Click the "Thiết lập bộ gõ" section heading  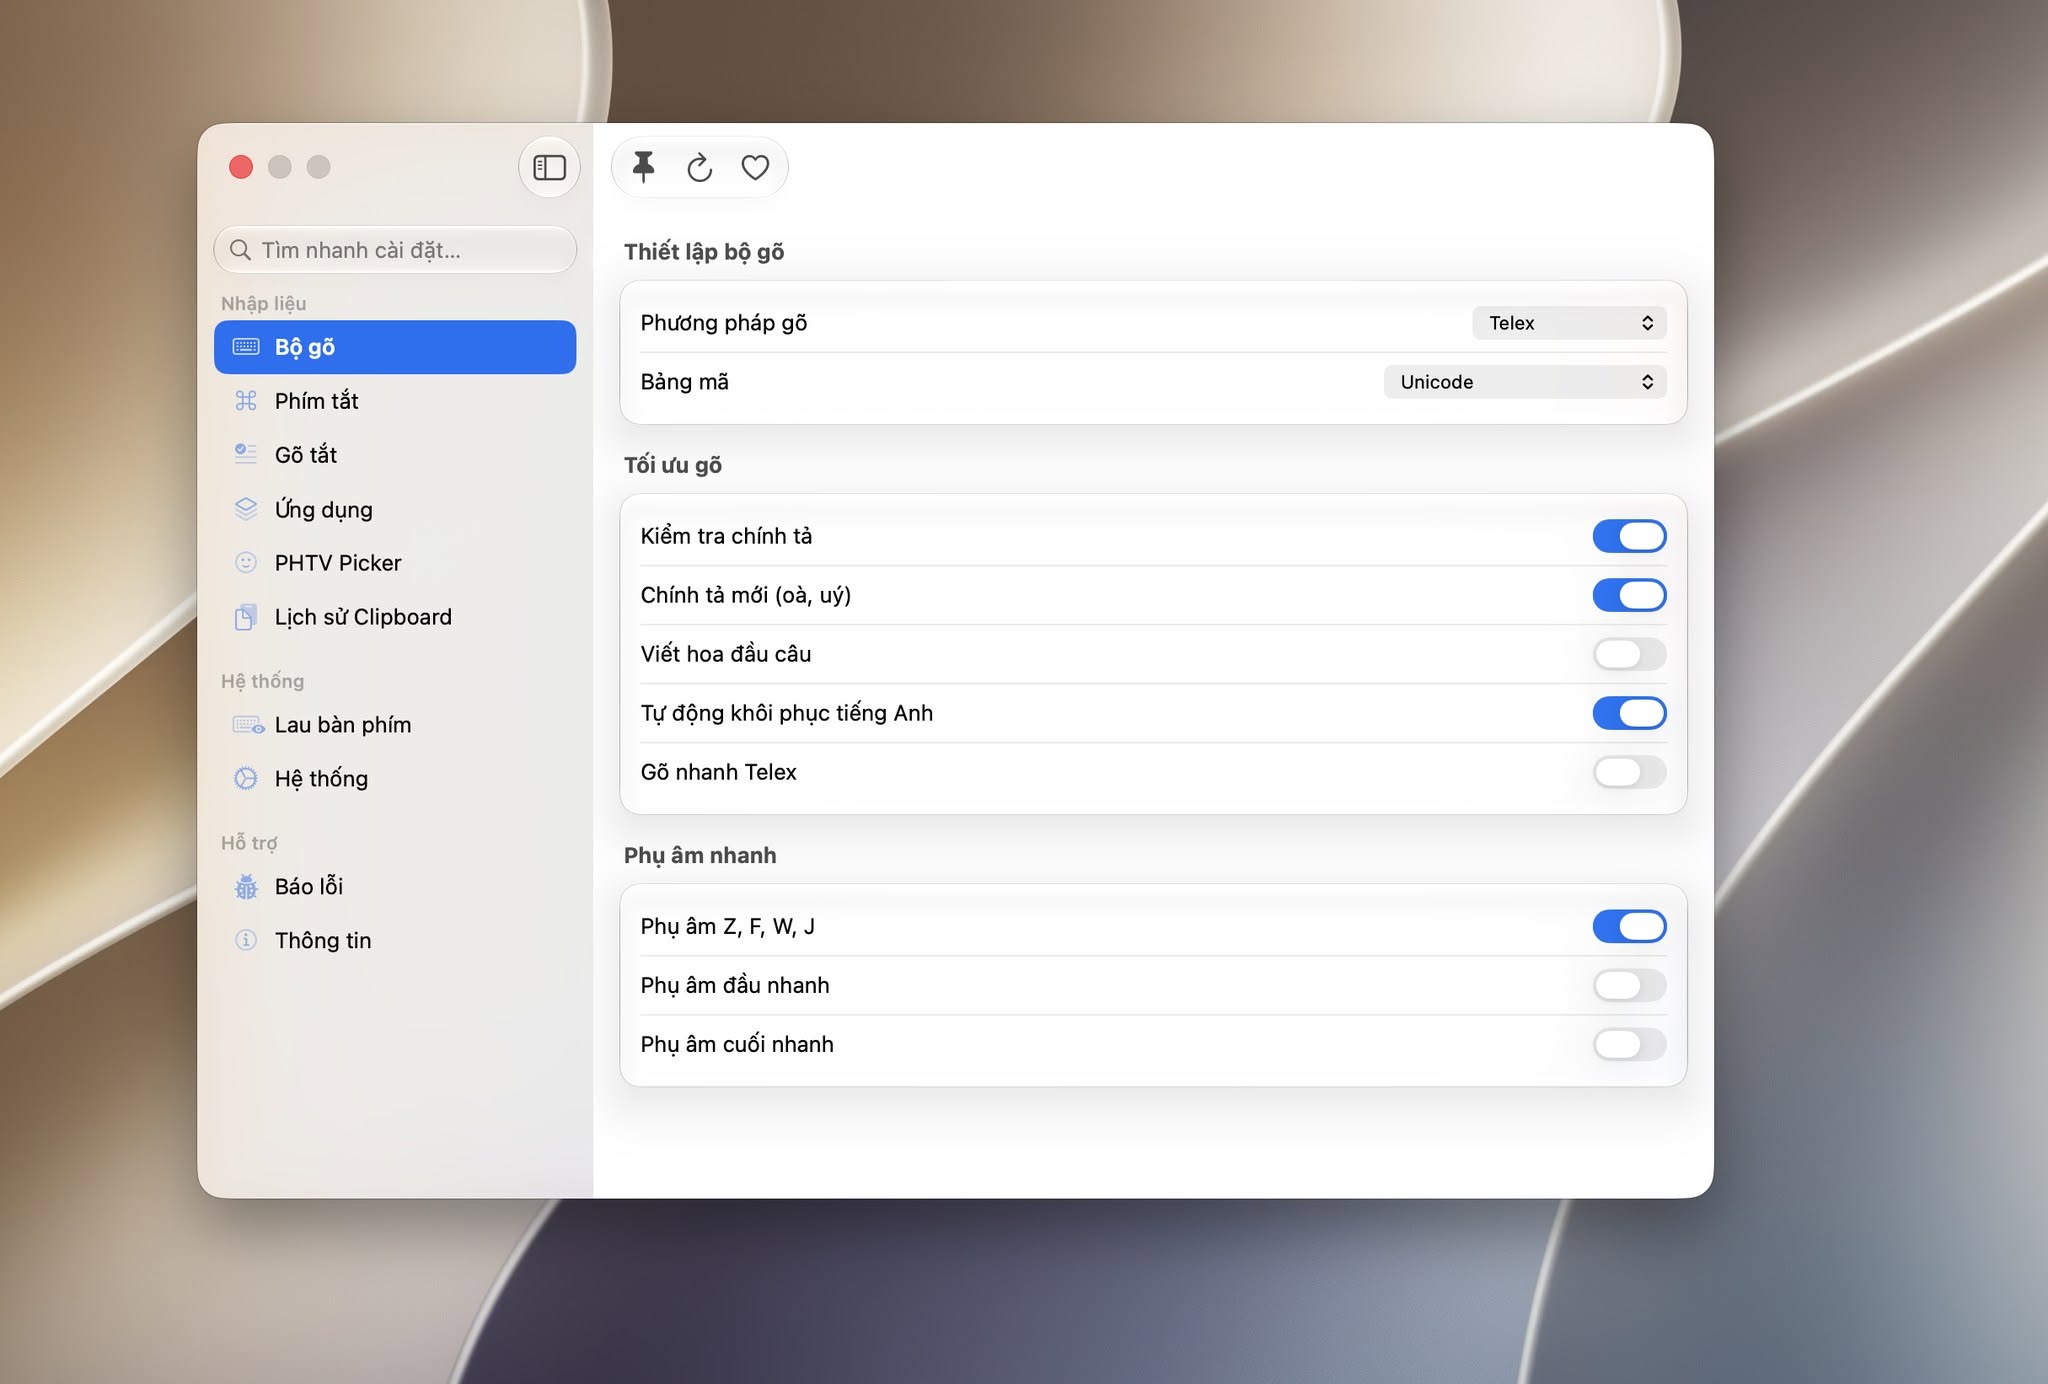704,252
